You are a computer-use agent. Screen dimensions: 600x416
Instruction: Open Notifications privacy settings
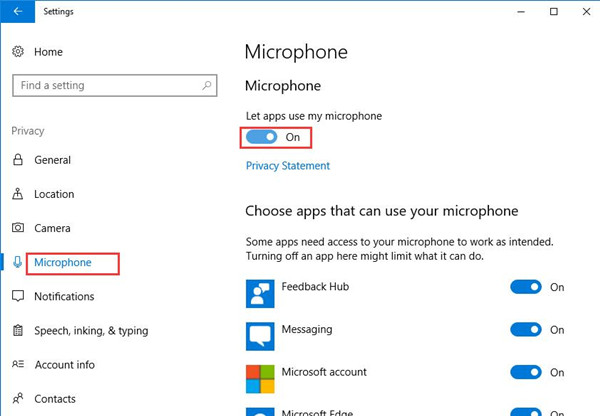(x=64, y=296)
